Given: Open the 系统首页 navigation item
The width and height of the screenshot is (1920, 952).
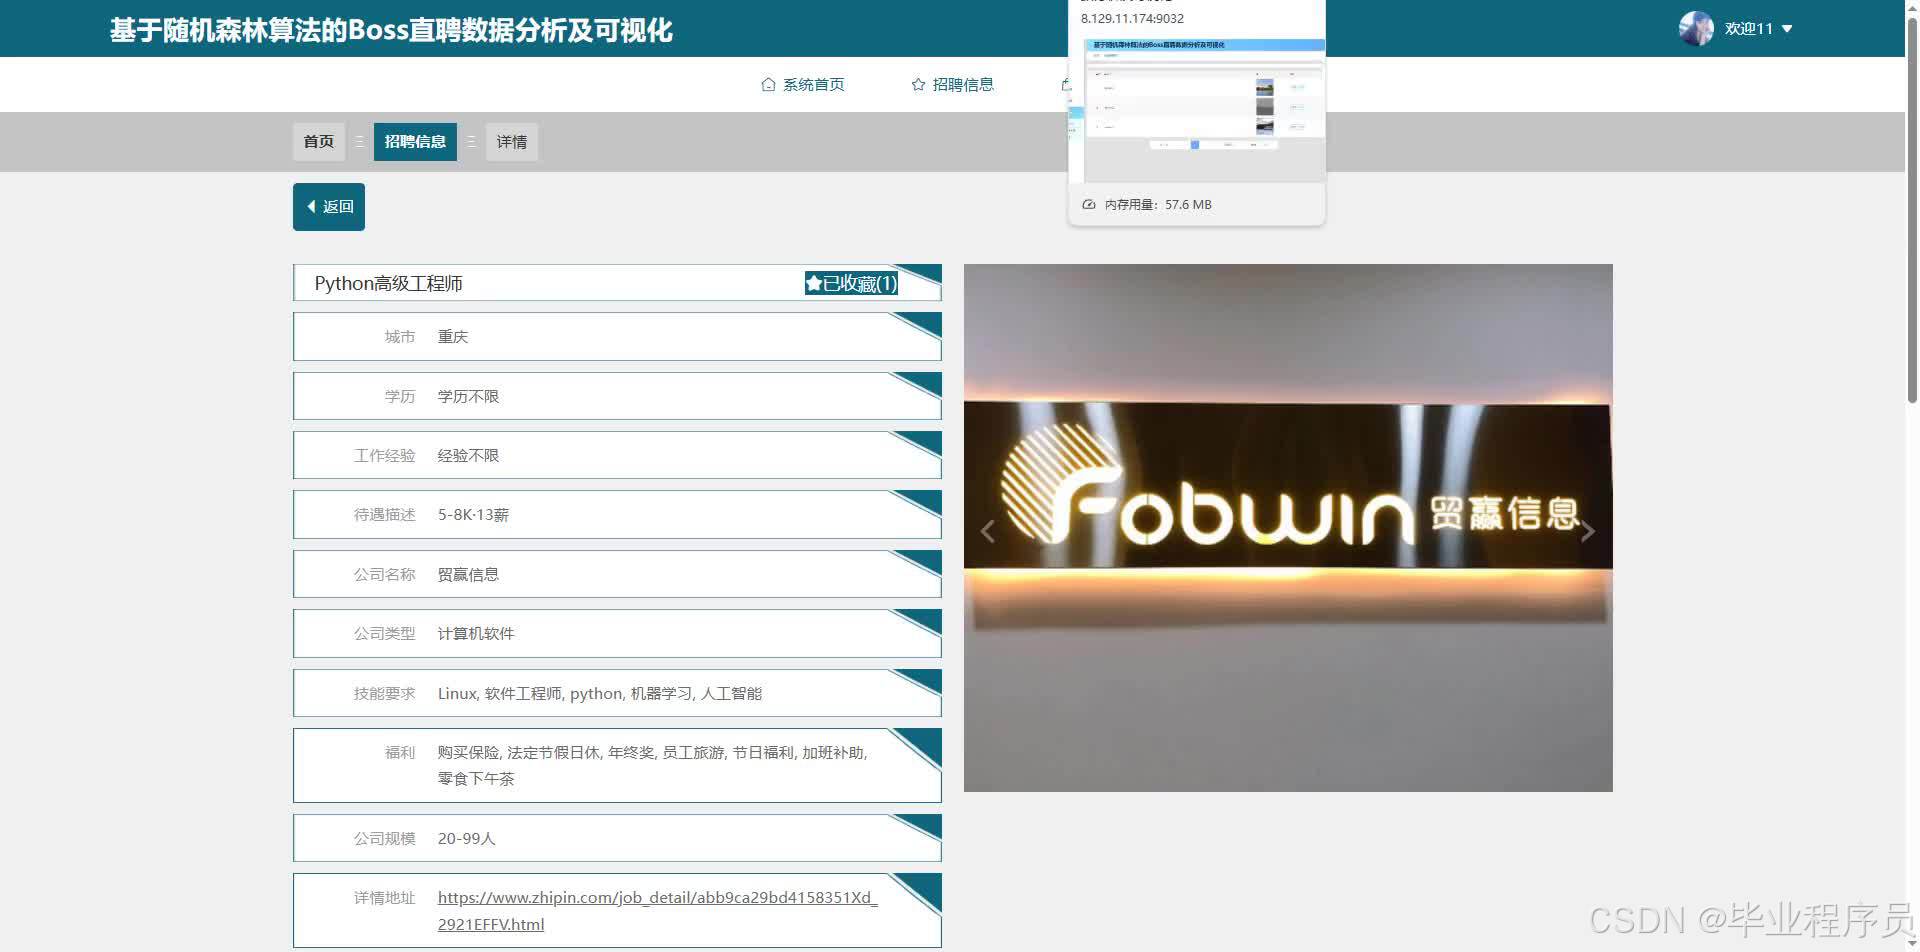Looking at the screenshot, I should pyautogui.click(x=803, y=85).
